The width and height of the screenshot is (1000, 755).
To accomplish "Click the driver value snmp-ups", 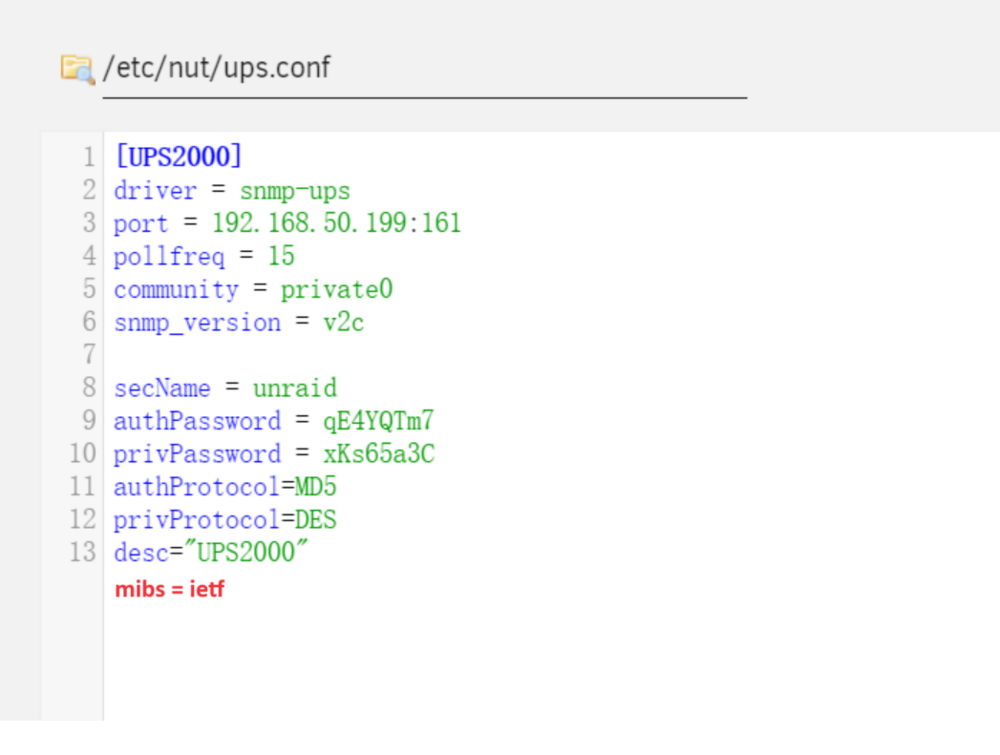I will (295, 191).
